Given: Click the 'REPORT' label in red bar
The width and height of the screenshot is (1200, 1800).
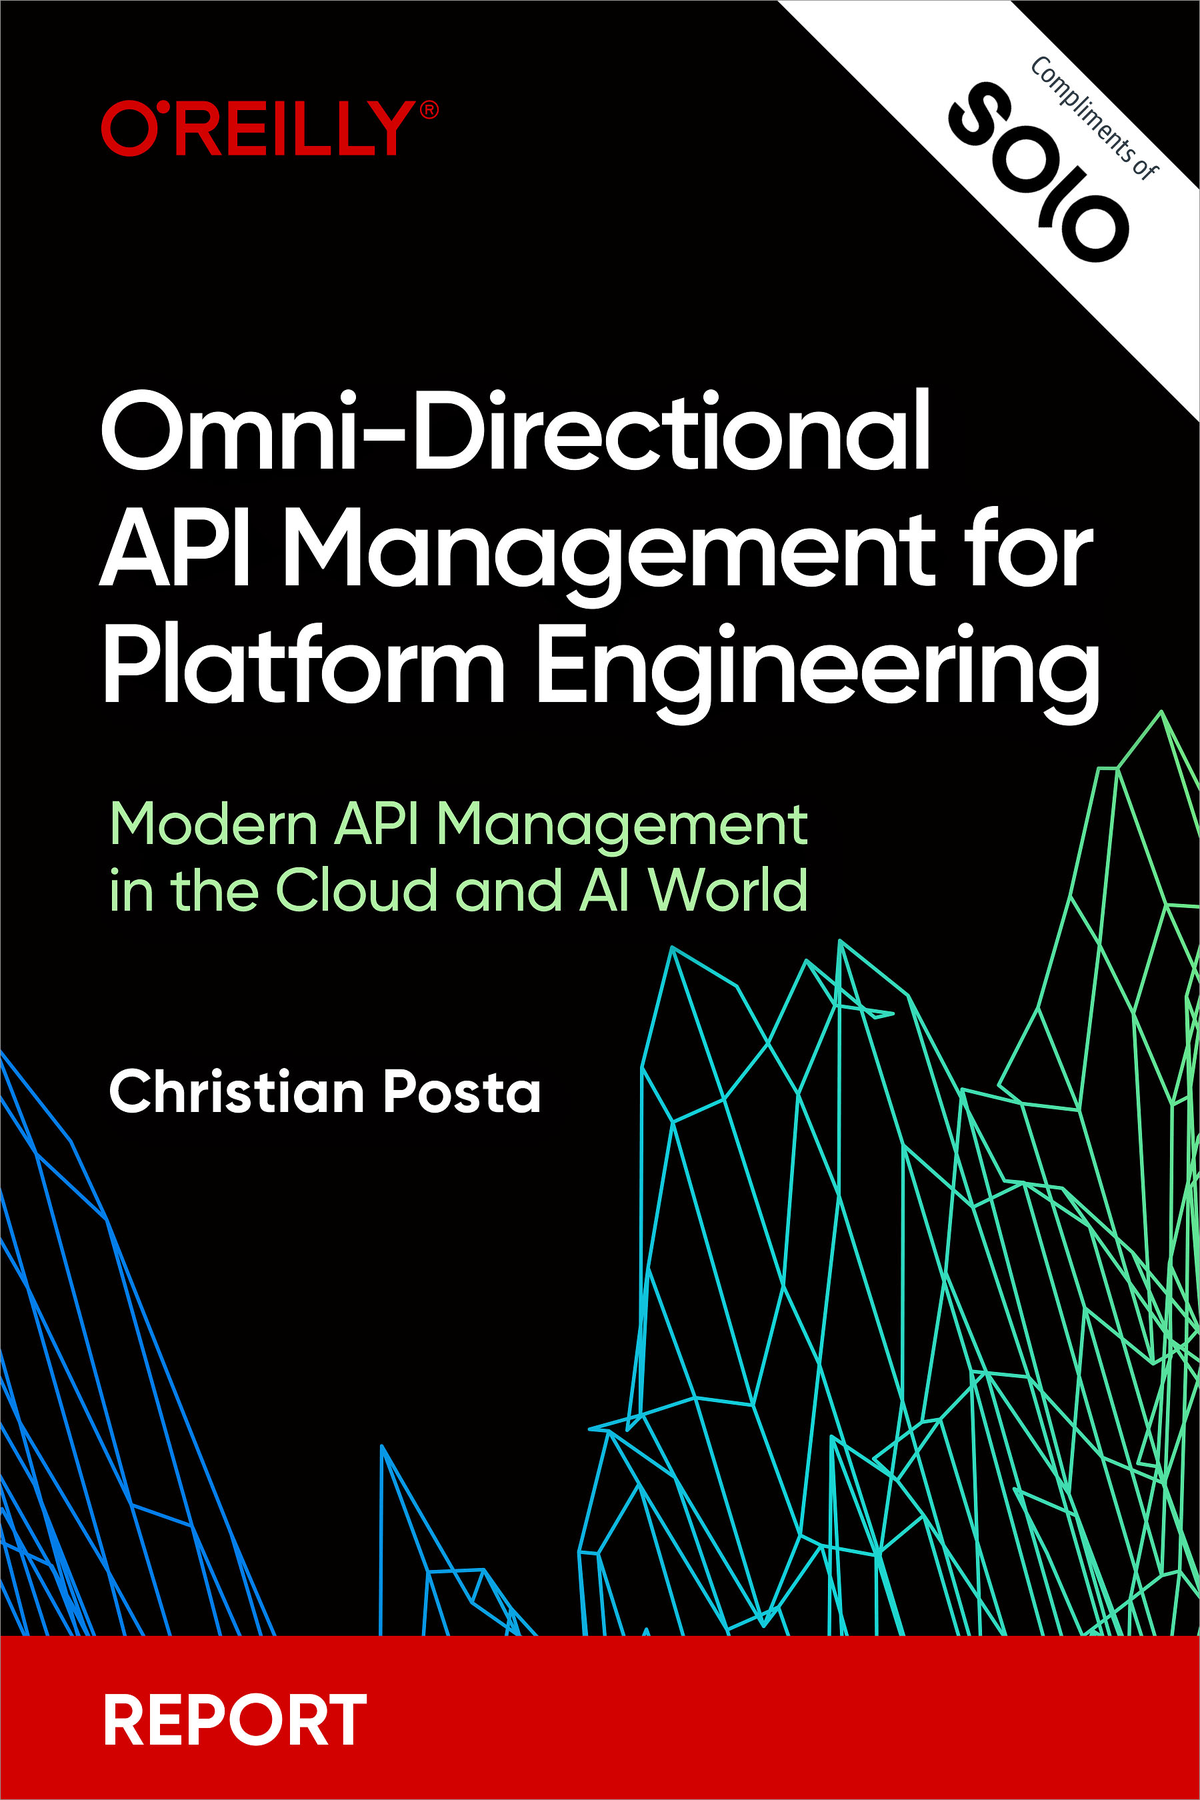Looking at the screenshot, I should [x=235, y=1720].
